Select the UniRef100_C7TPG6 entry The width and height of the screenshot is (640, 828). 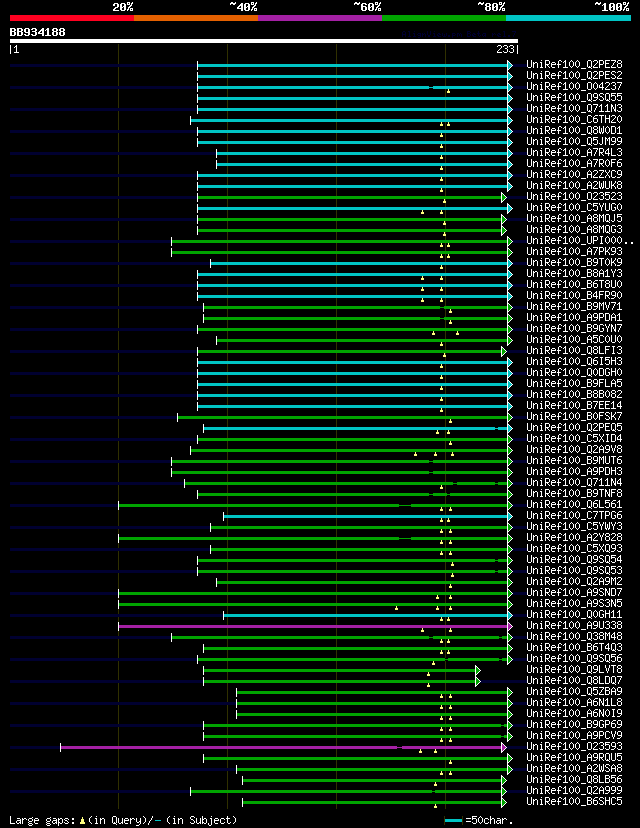574,516
